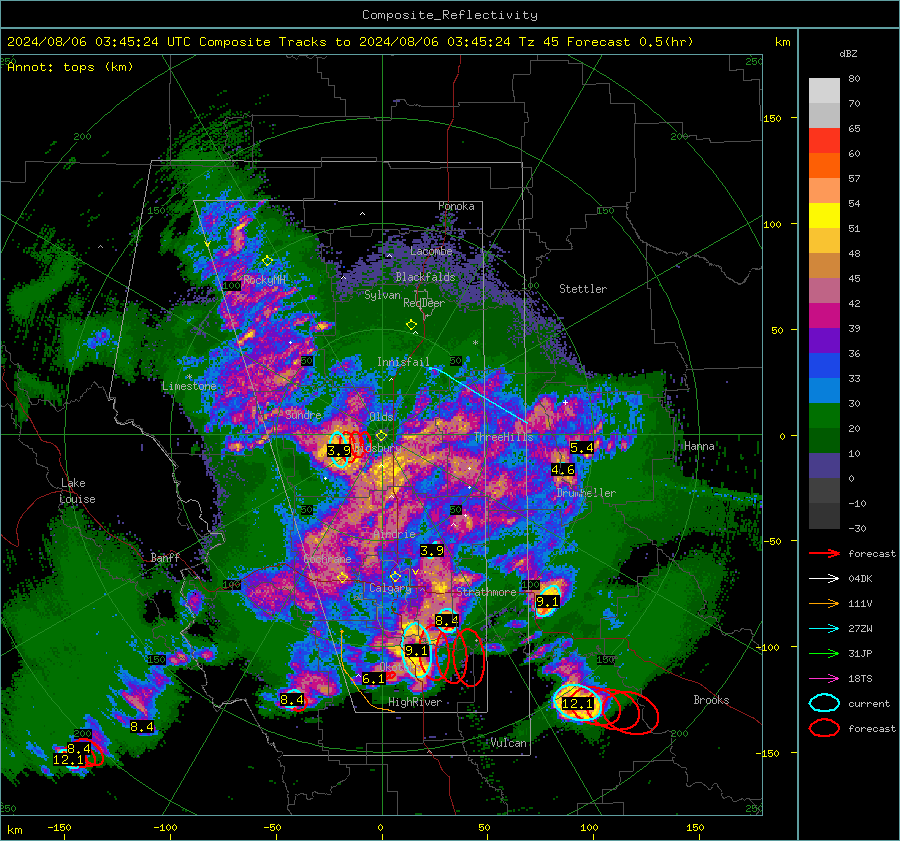Click the 9.1 storm label east of Strathmore
This screenshot has width=900, height=841.
pyautogui.click(x=547, y=602)
